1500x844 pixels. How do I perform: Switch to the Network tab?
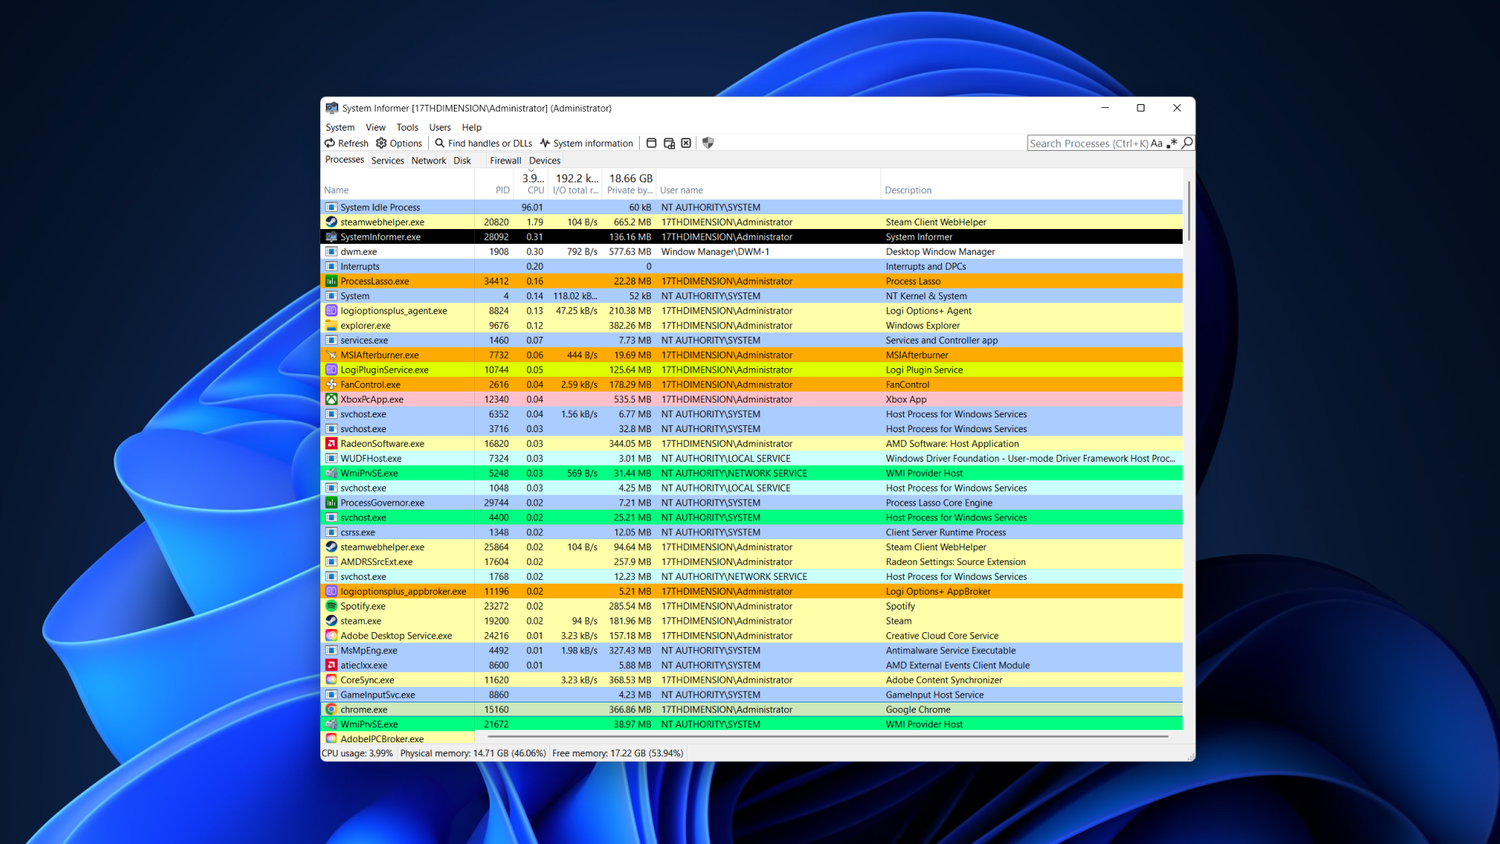click(428, 160)
